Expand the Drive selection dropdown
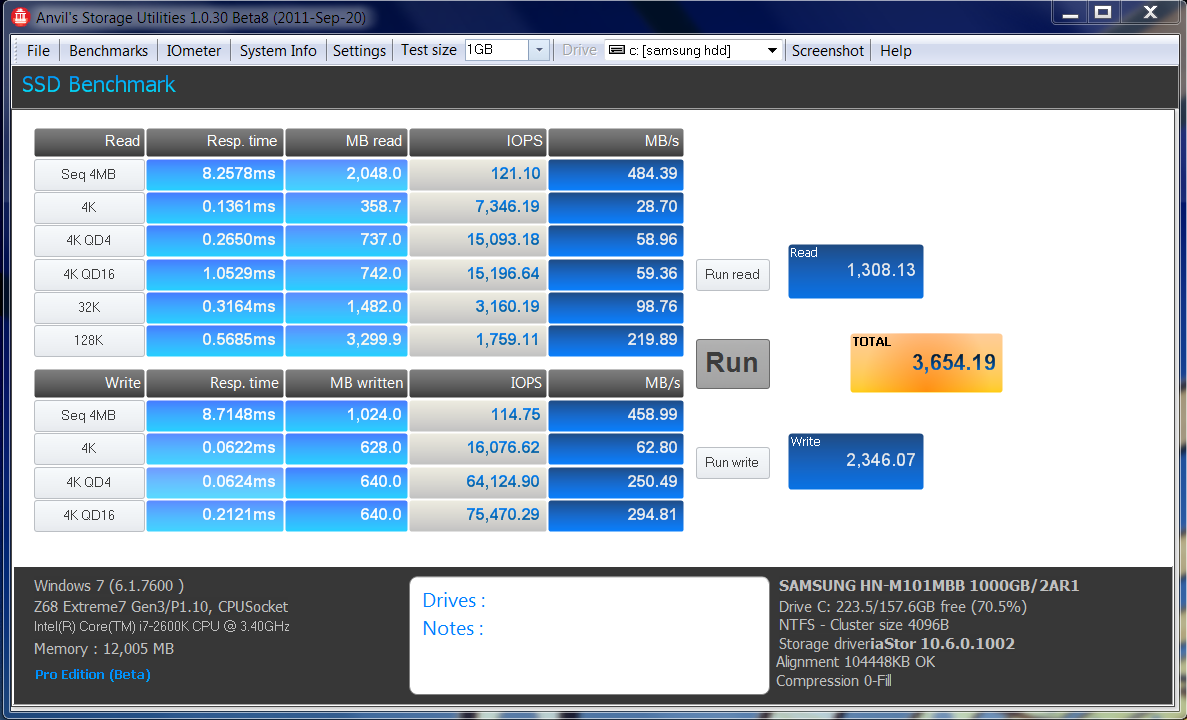 (x=772, y=51)
